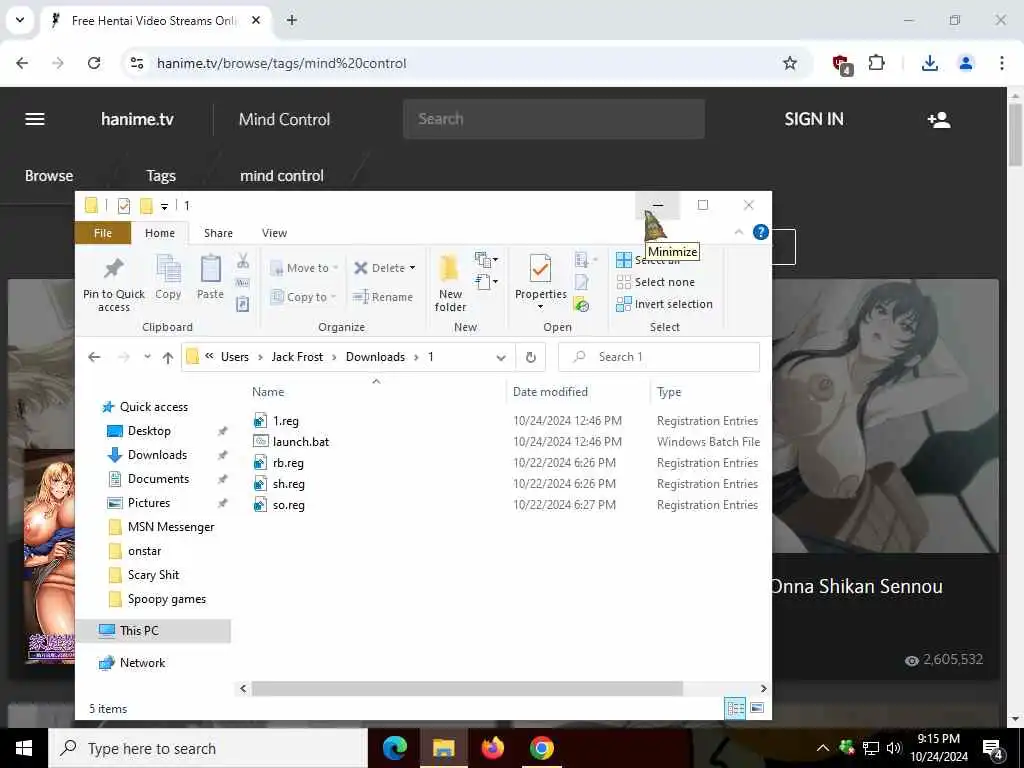
Task: Click the Browse breadcrumb link
Action: pyautogui.click(x=49, y=176)
